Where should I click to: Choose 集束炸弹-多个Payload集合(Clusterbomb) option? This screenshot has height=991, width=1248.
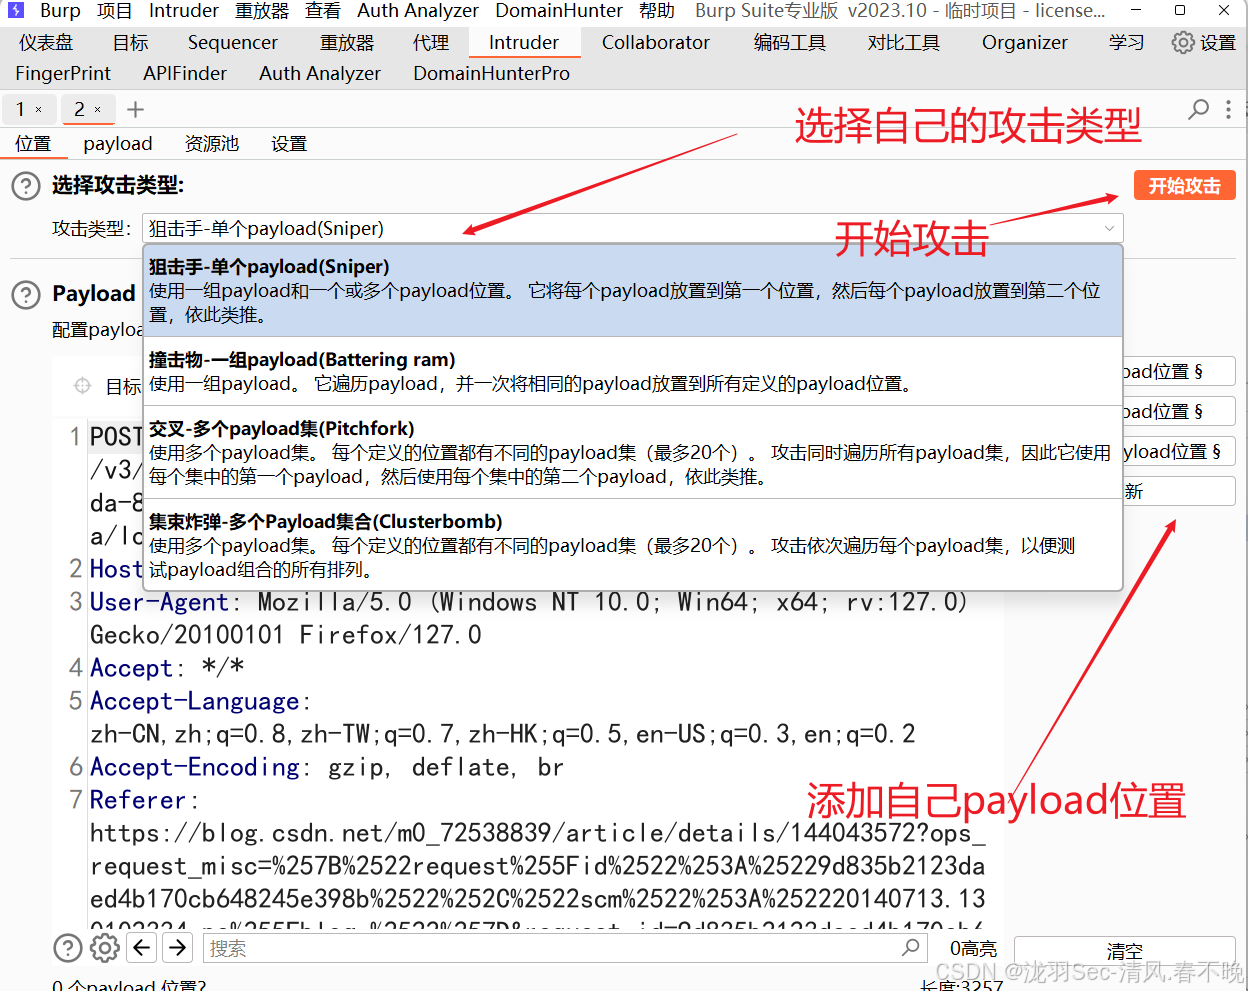633,545
